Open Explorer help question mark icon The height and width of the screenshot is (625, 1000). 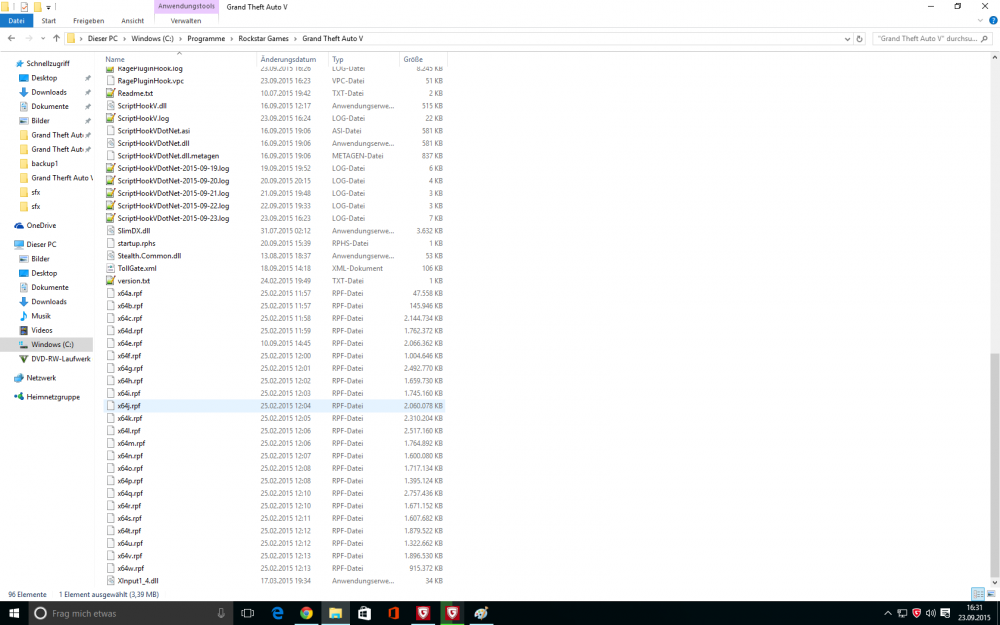(x=992, y=20)
